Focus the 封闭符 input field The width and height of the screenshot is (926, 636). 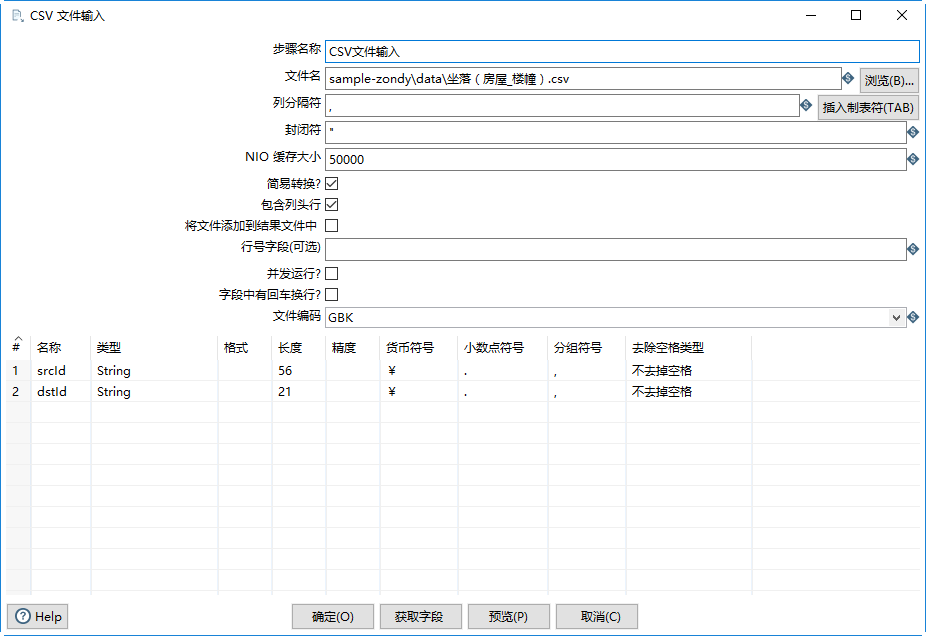click(615, 132)
